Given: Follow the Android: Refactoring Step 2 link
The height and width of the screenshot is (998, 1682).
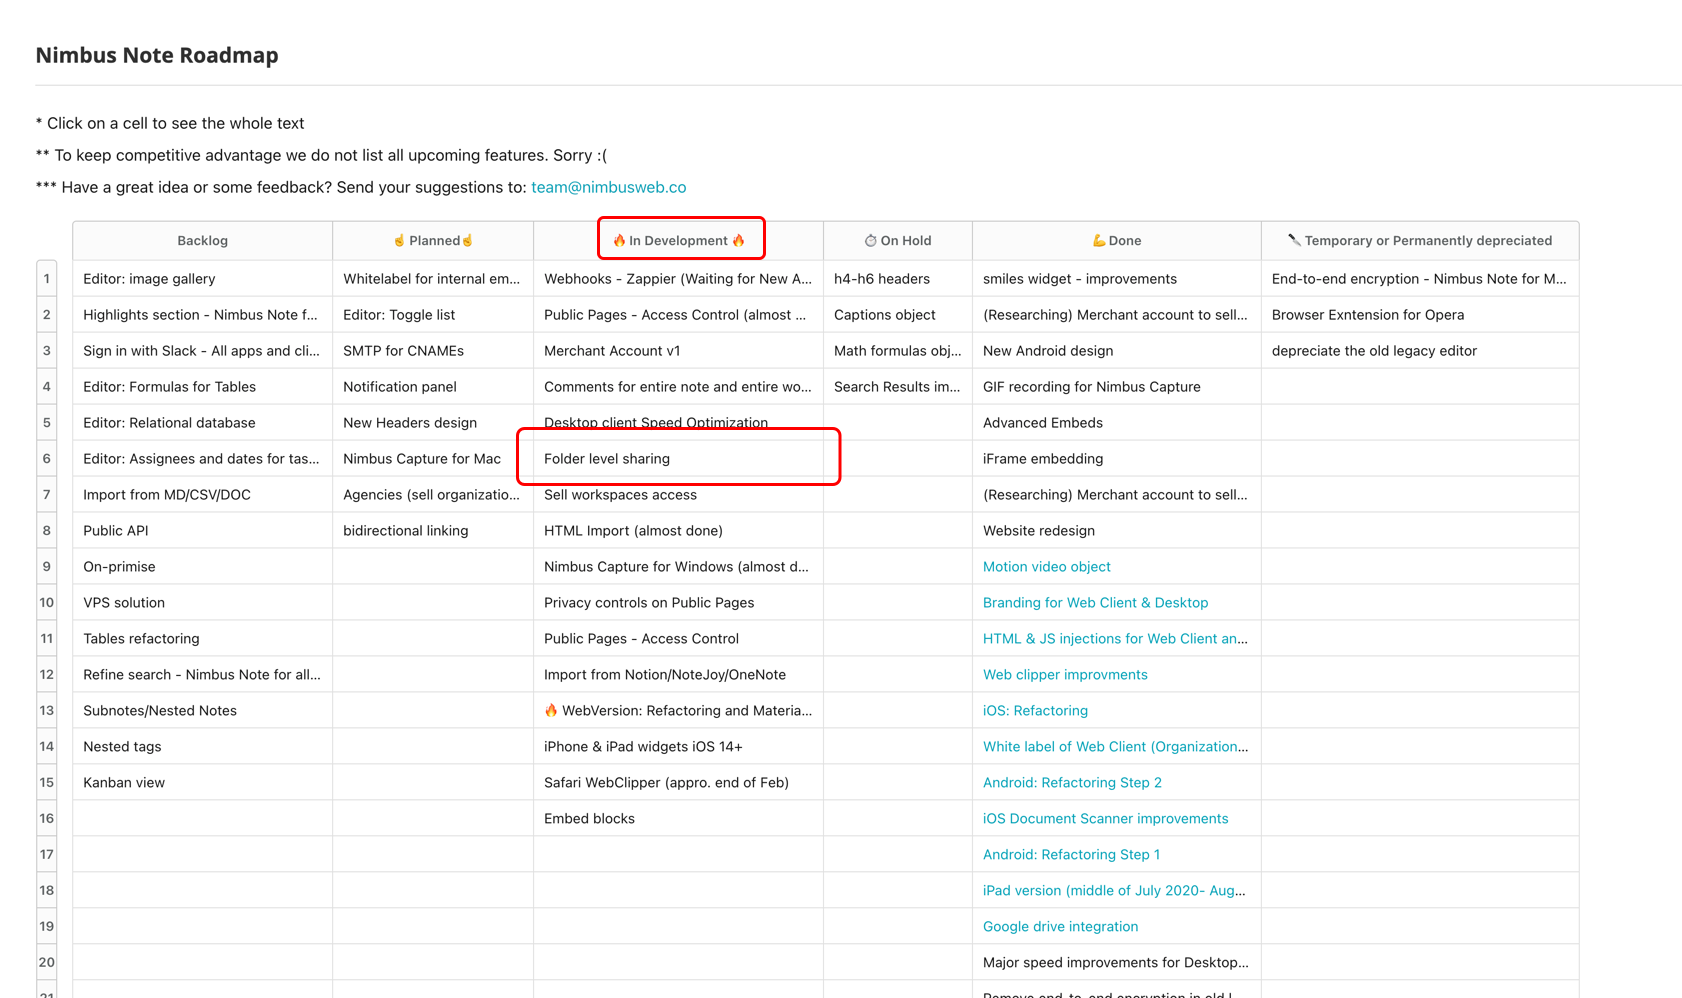Looking at the screenshot, I should tap(1072, 783).
